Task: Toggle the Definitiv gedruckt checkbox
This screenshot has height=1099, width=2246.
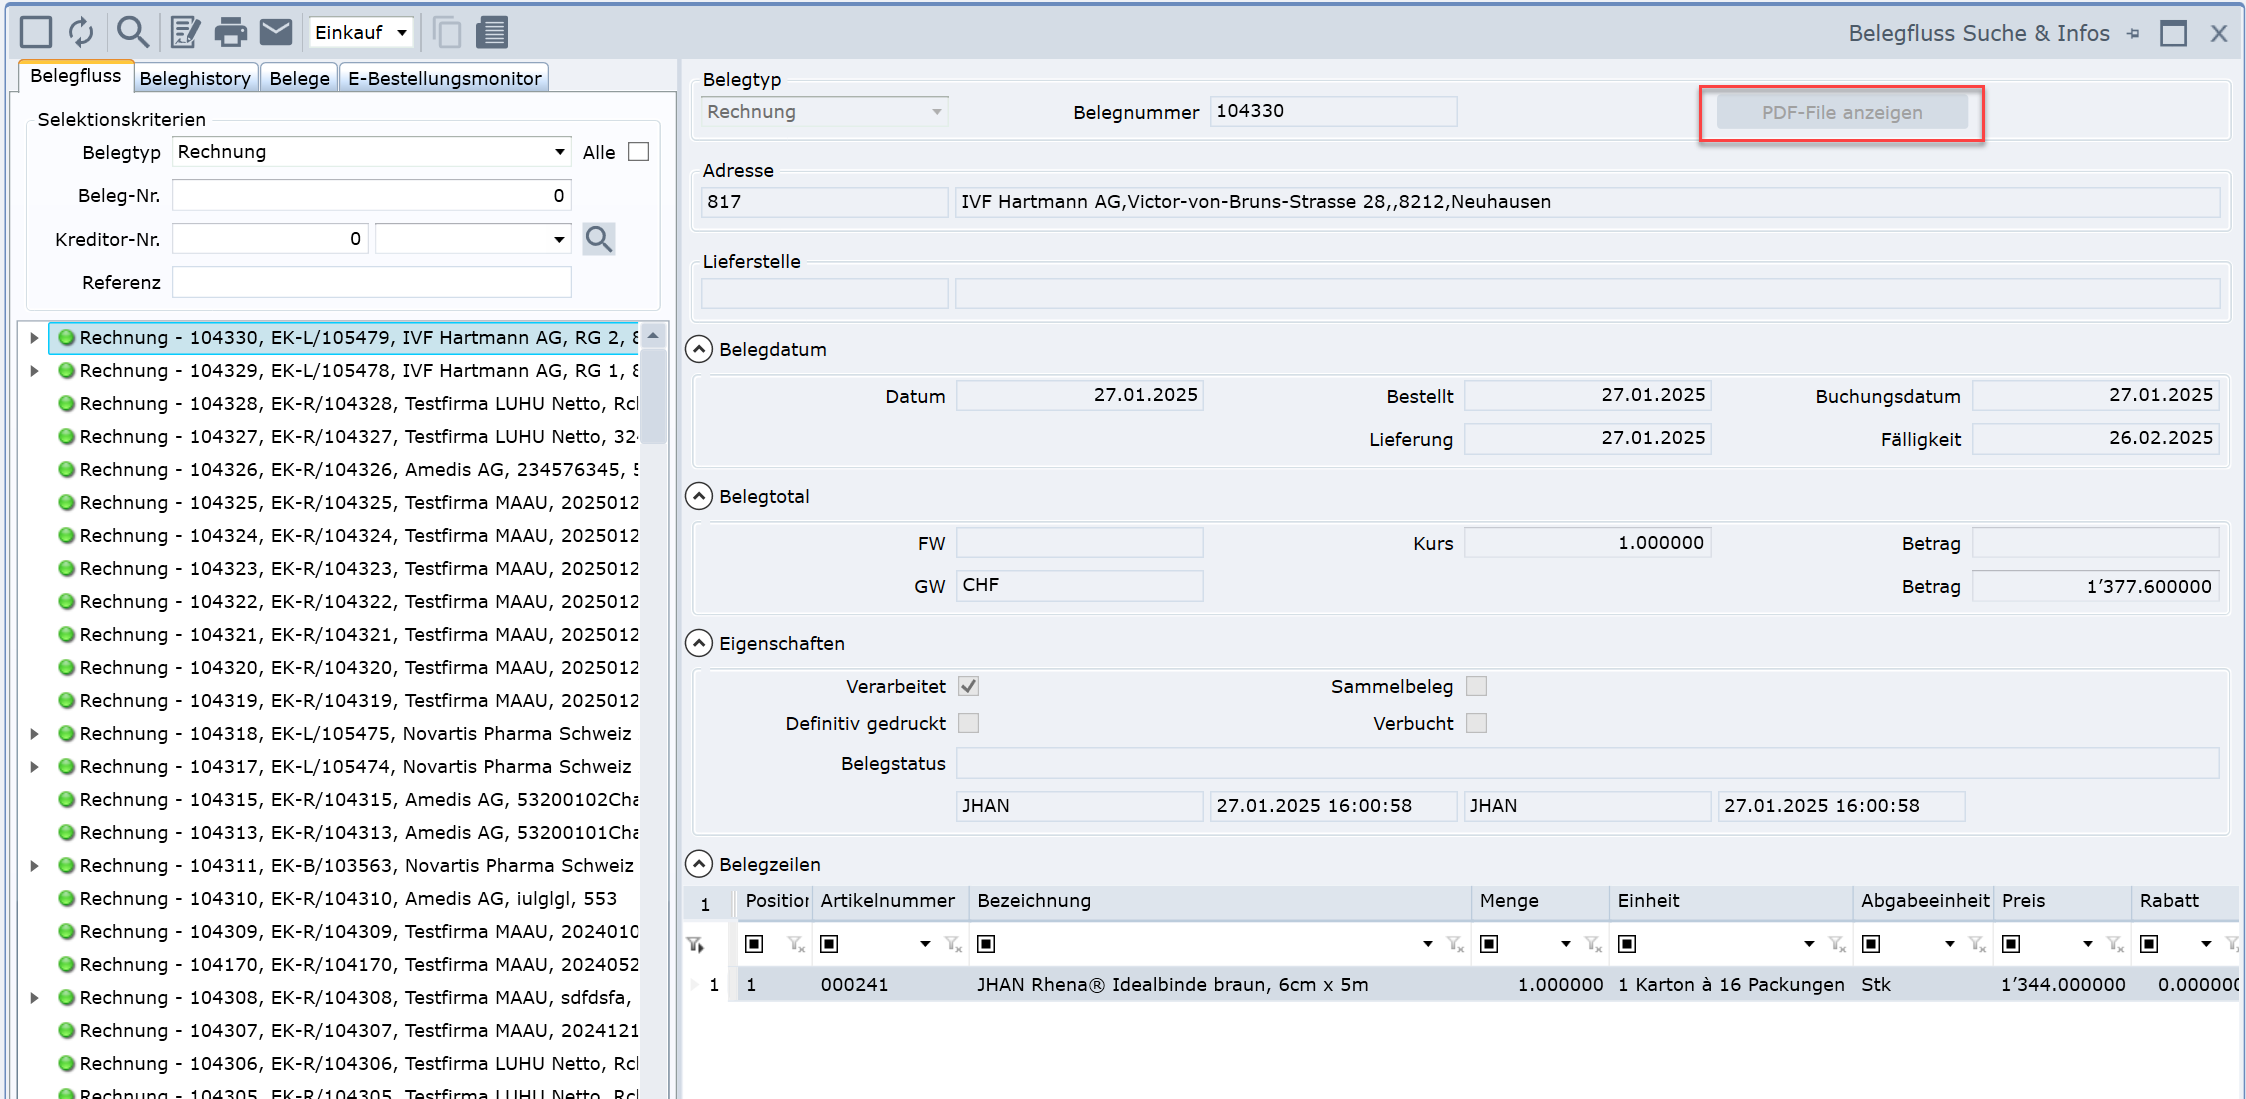Action: [968, 723]
